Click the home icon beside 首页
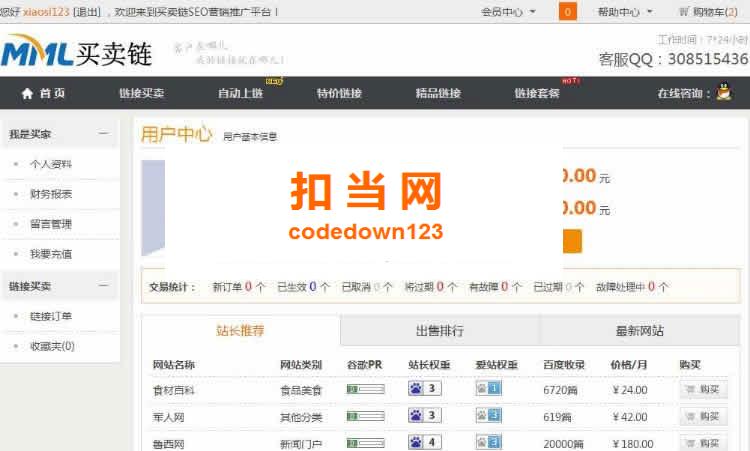This screenshot has width=750, height=451. pyautogui.click(x=27, y=93)
